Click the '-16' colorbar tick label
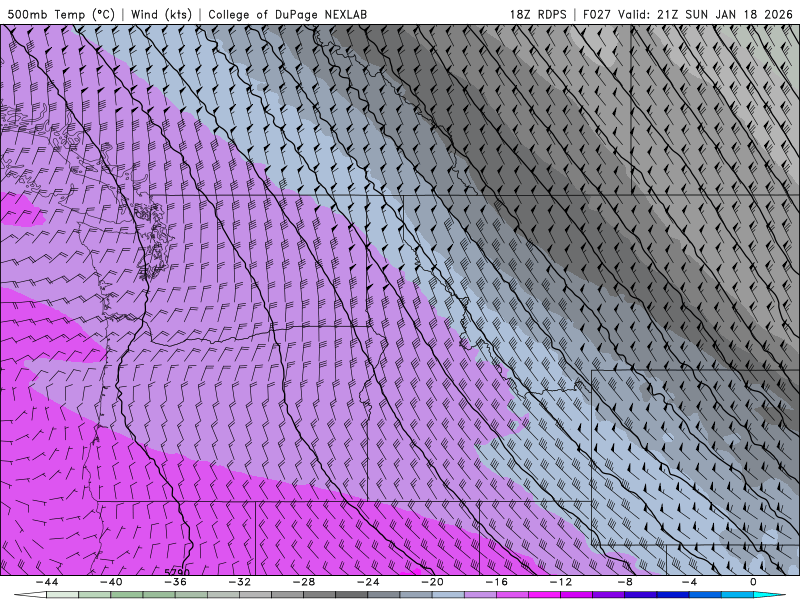This screenshot has height=600, width=800. (x=497, y=582)
